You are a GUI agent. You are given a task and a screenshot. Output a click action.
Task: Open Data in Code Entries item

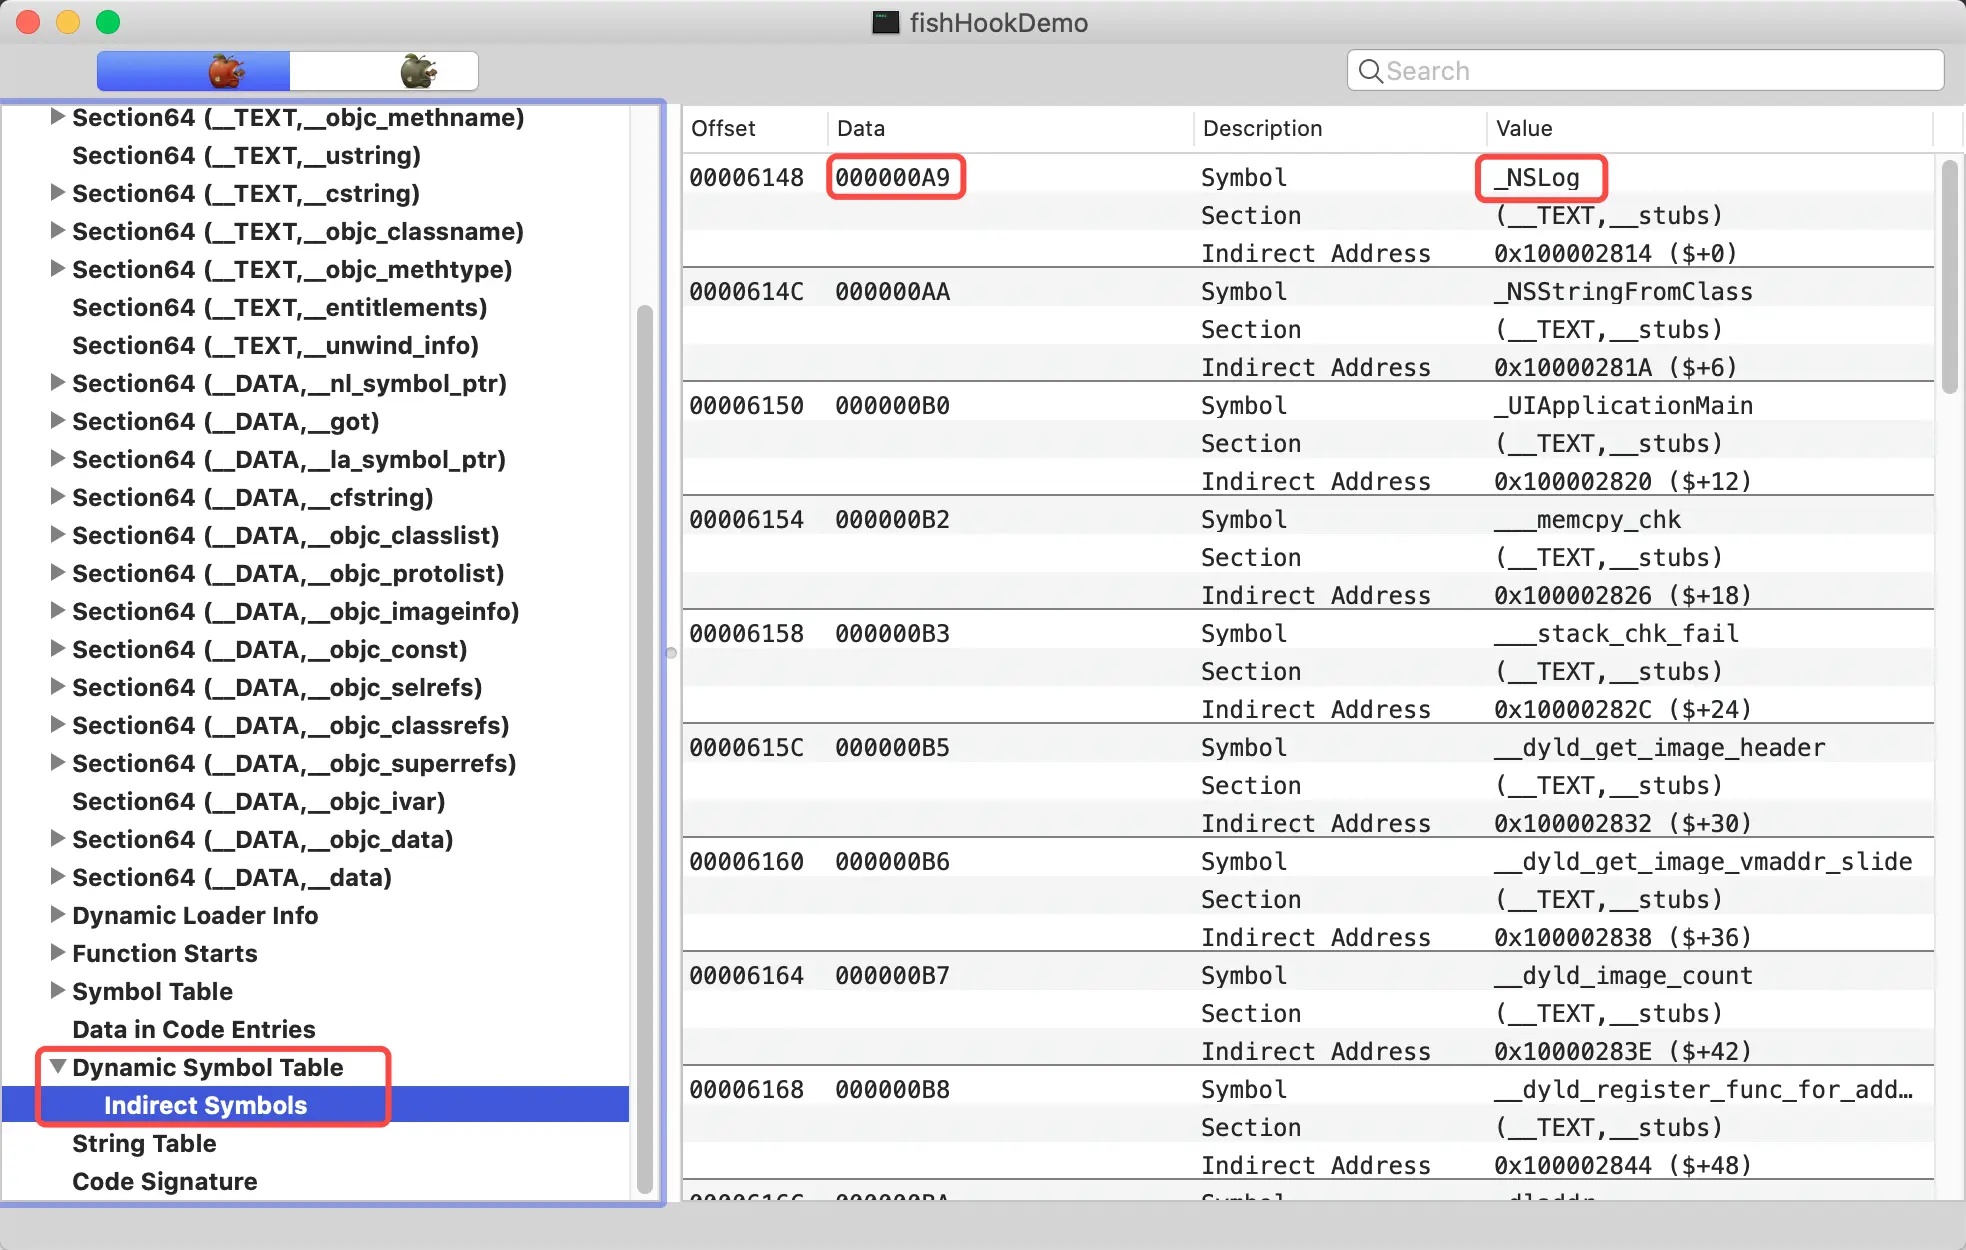point(194,1029)
